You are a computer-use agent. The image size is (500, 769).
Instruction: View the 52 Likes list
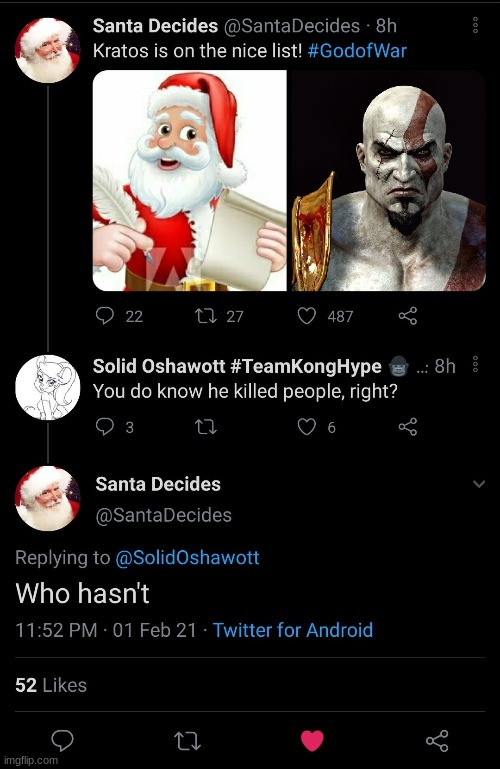point(51,685)
